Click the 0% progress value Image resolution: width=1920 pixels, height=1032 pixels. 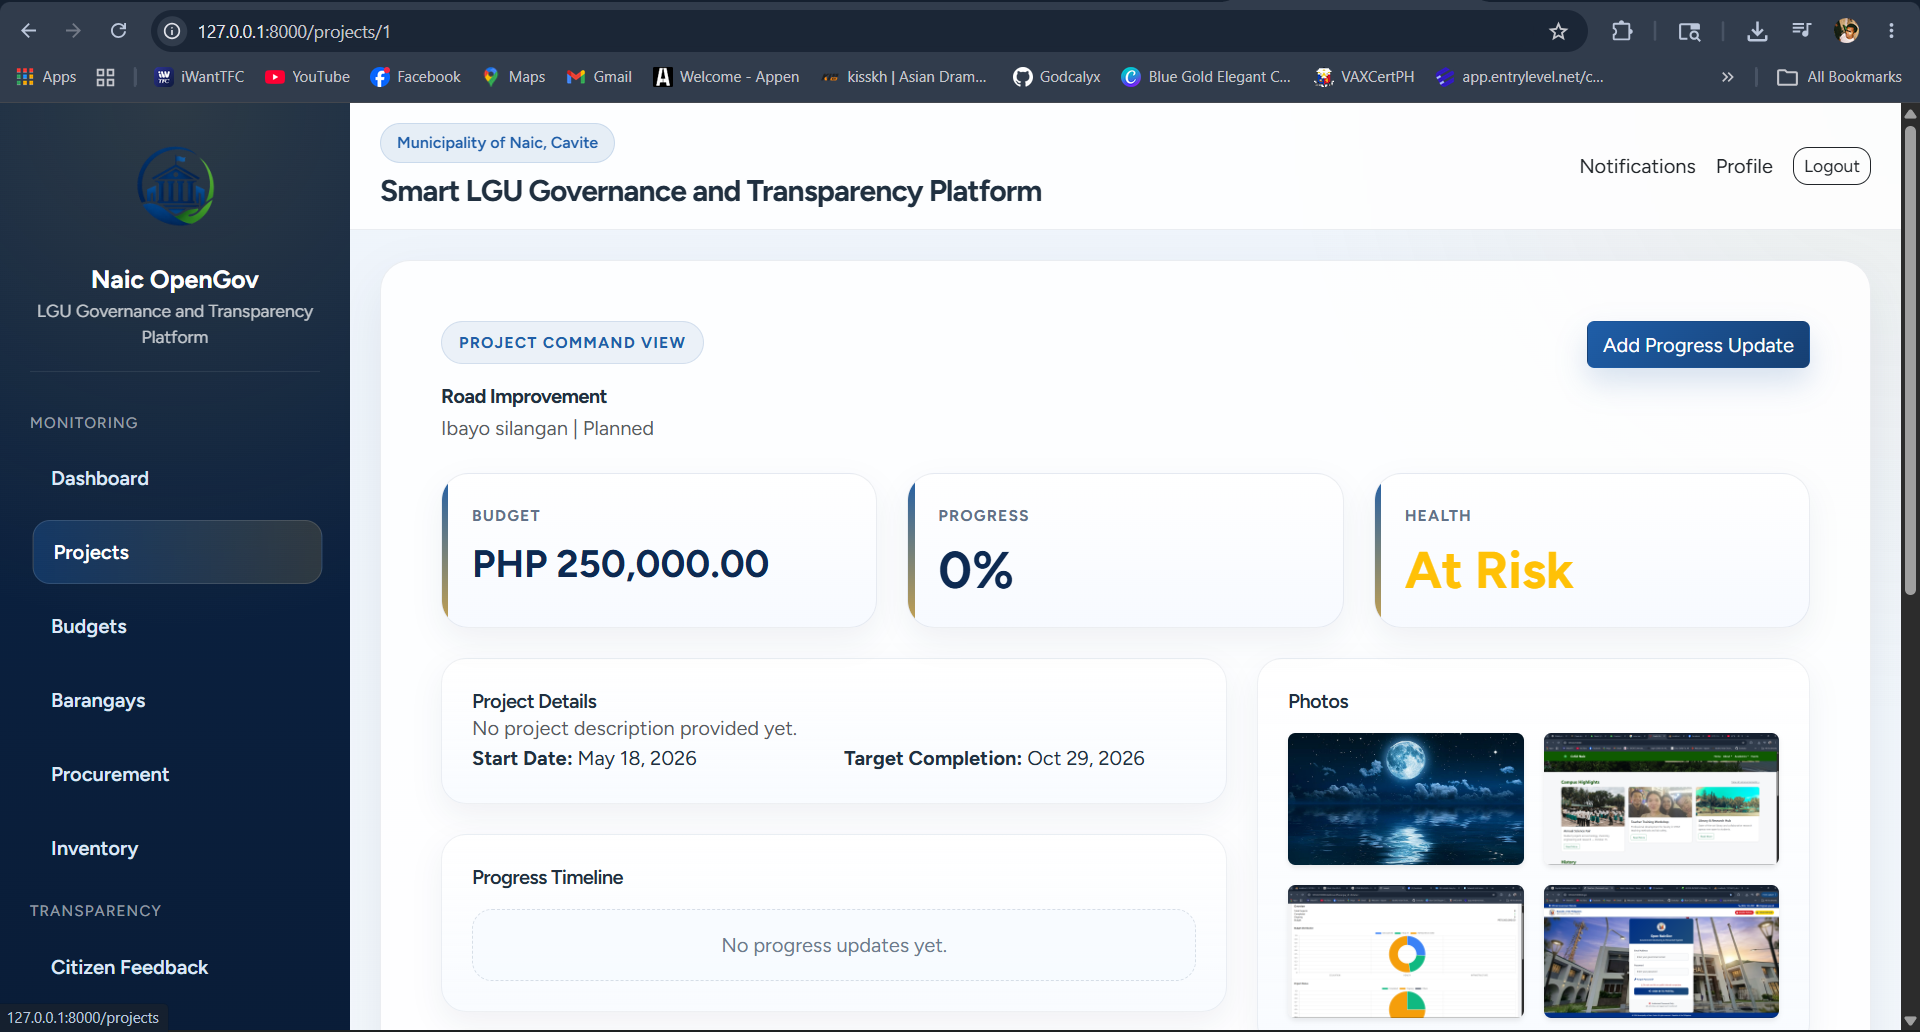point(975,570)
